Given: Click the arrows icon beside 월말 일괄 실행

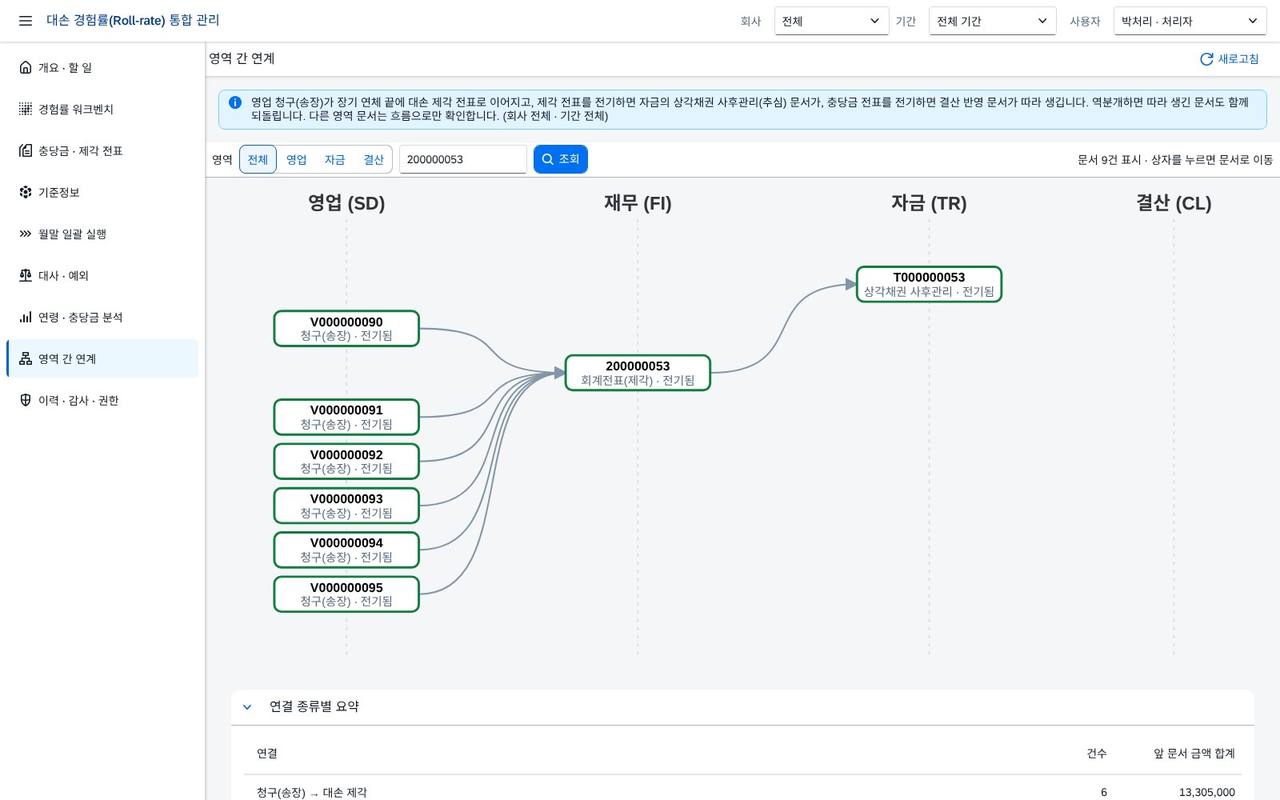Looking at the screenshot, I should tap(25, 234).
